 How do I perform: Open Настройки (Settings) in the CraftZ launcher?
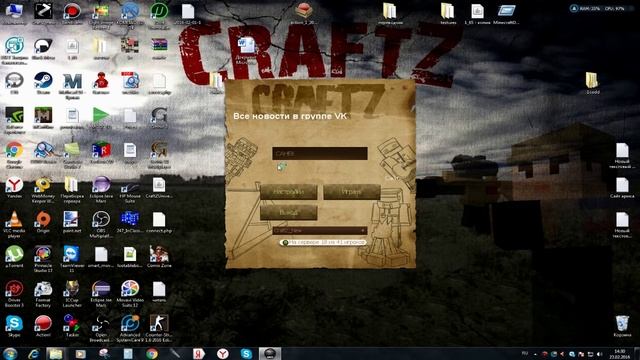tap(289, 192)
